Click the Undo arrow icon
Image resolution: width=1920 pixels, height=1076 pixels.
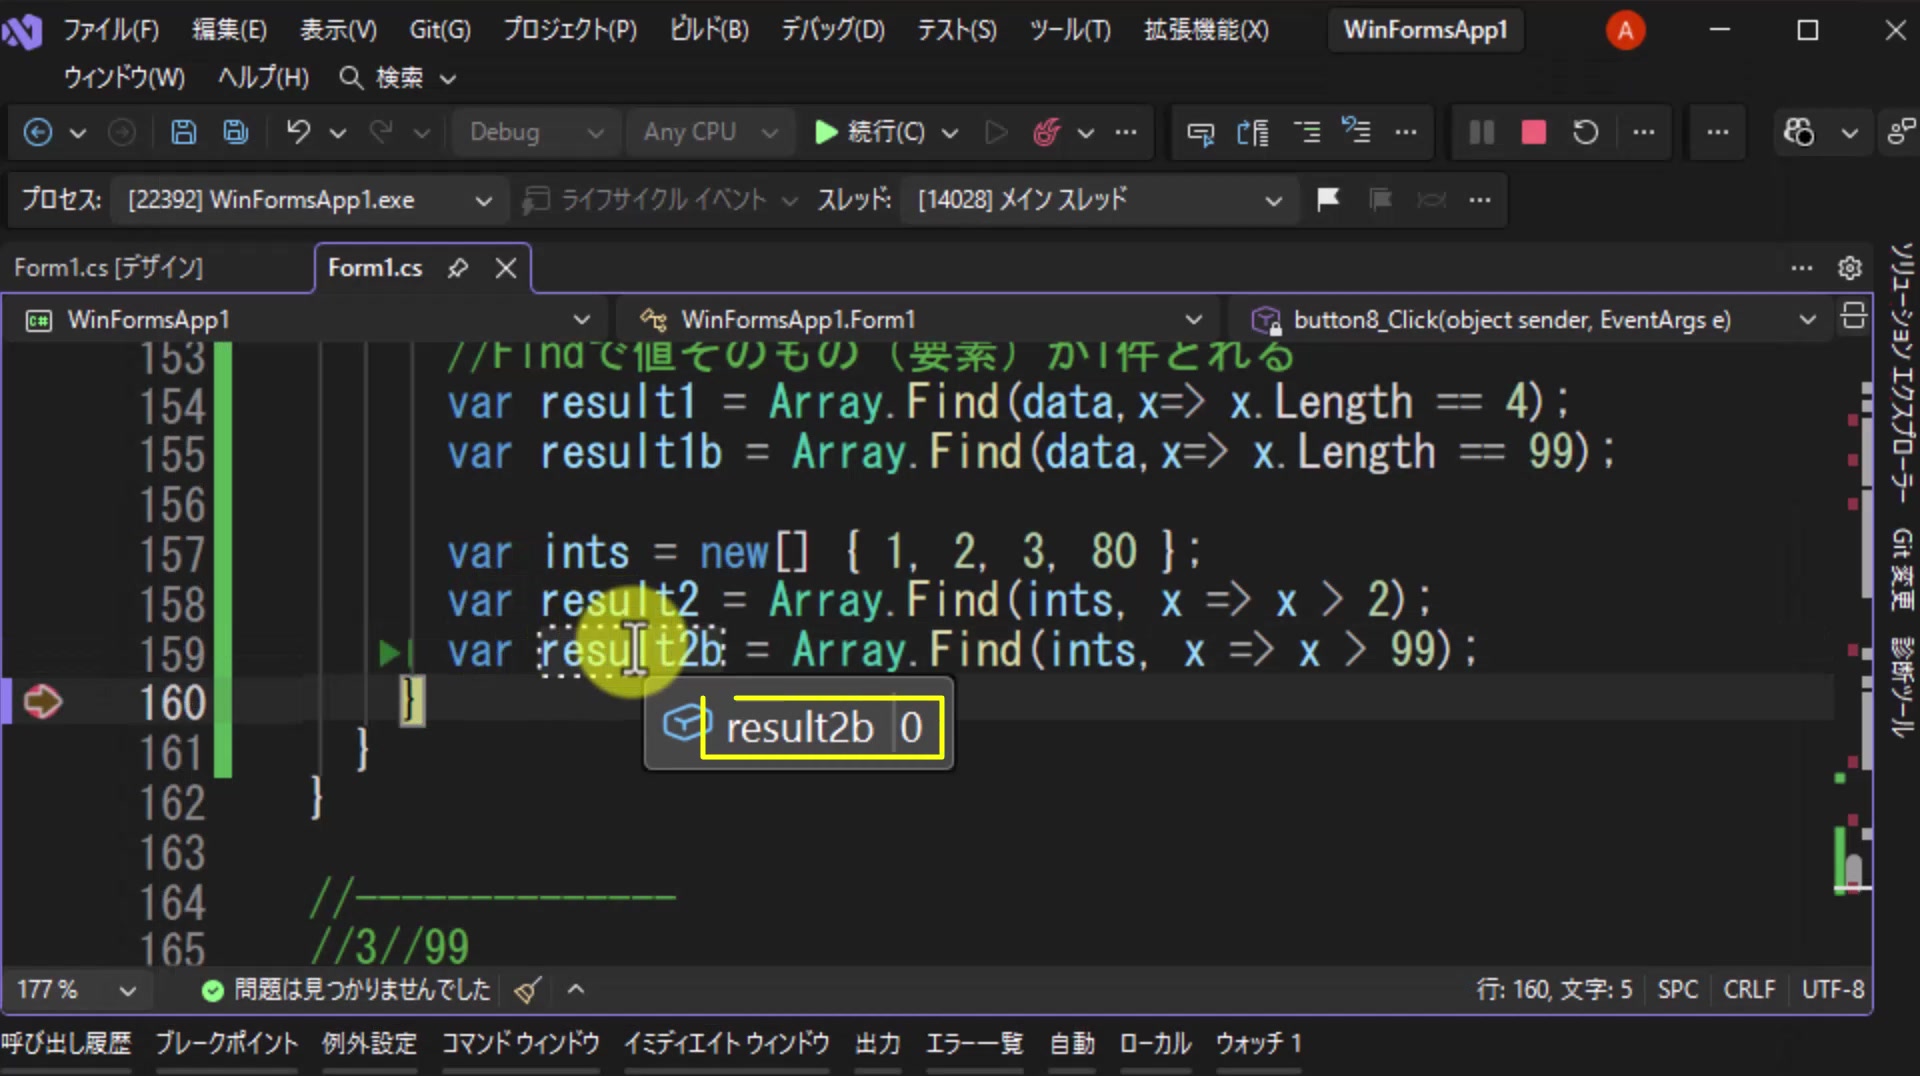[298, 132]
